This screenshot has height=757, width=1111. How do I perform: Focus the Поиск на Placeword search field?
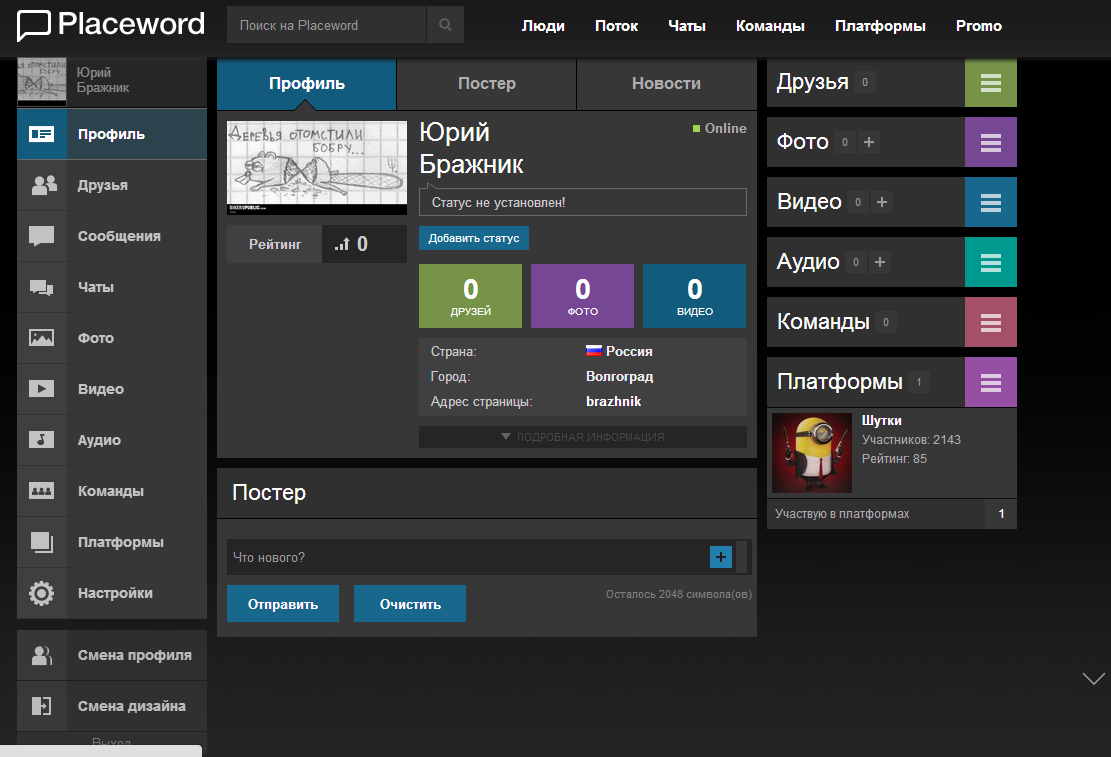[327, 25]
